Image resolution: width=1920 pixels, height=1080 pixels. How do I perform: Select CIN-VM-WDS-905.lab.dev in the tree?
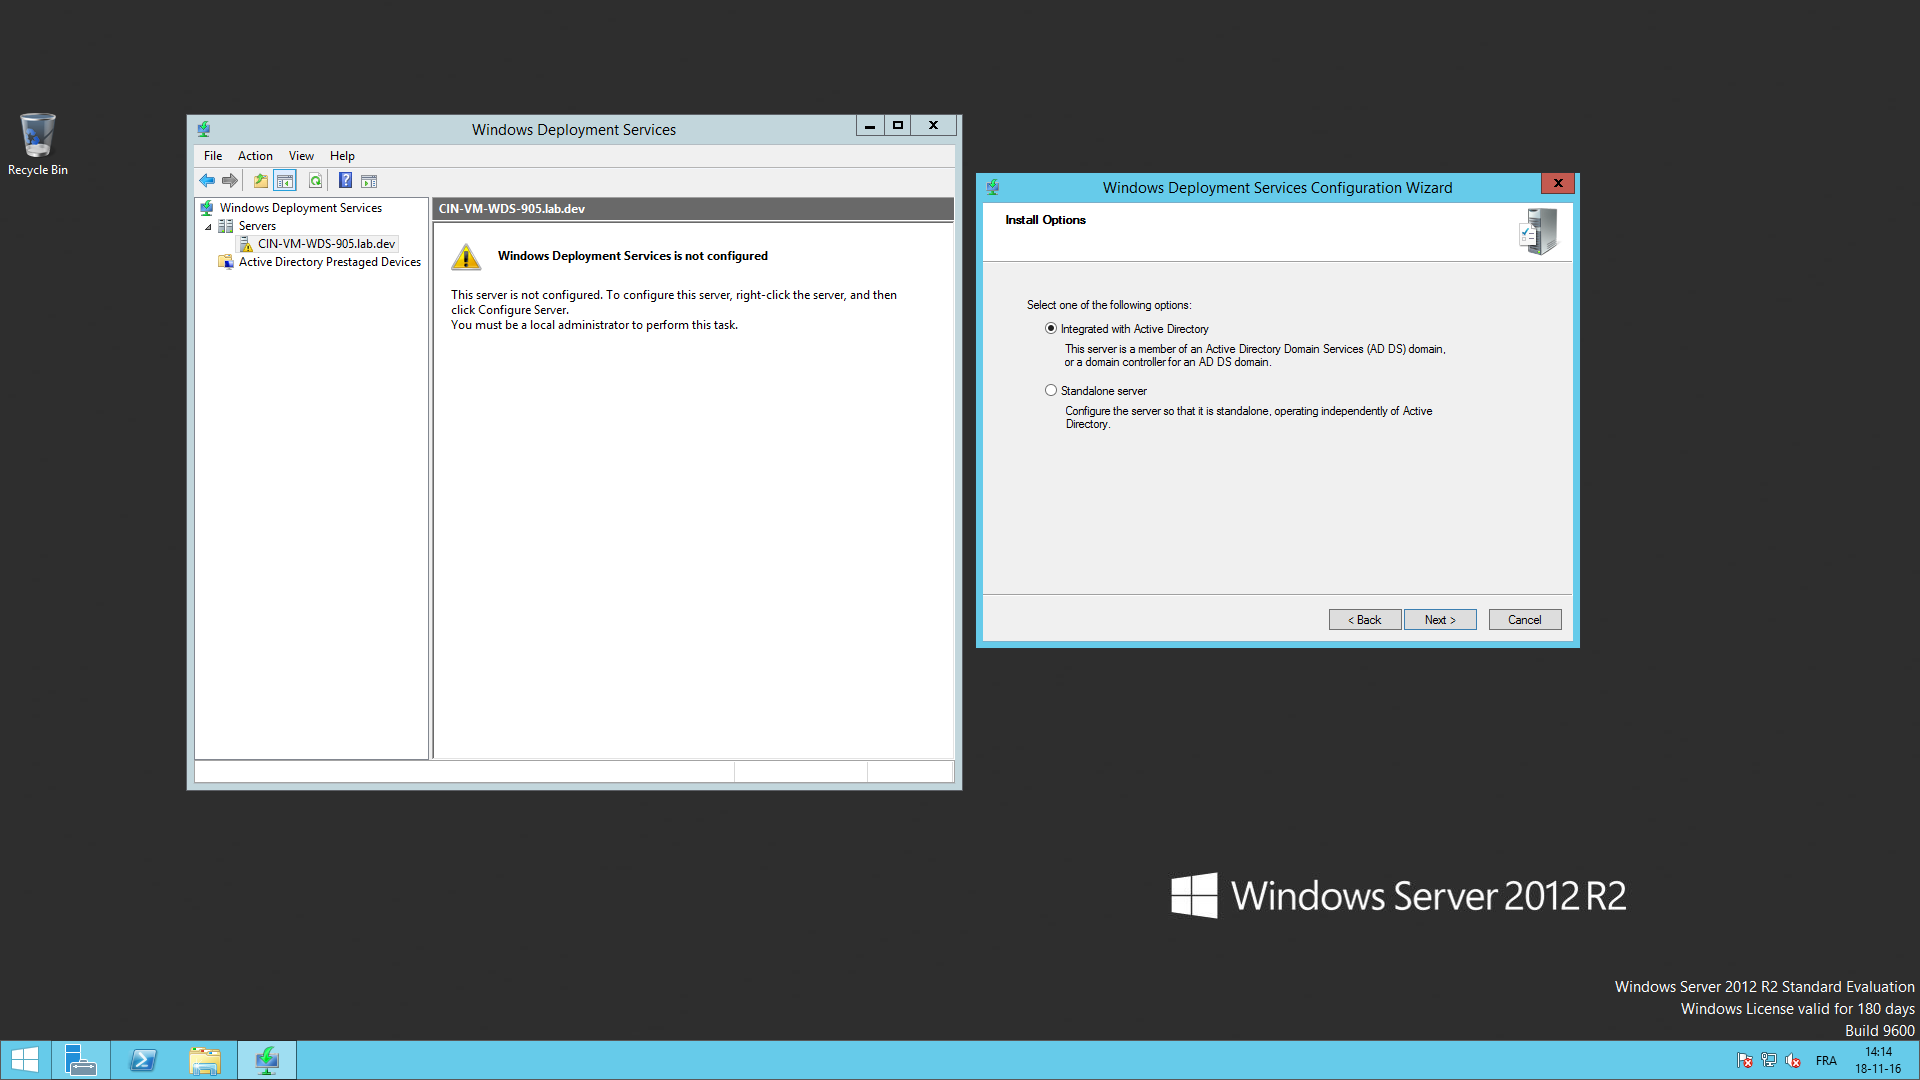point(326,244)
